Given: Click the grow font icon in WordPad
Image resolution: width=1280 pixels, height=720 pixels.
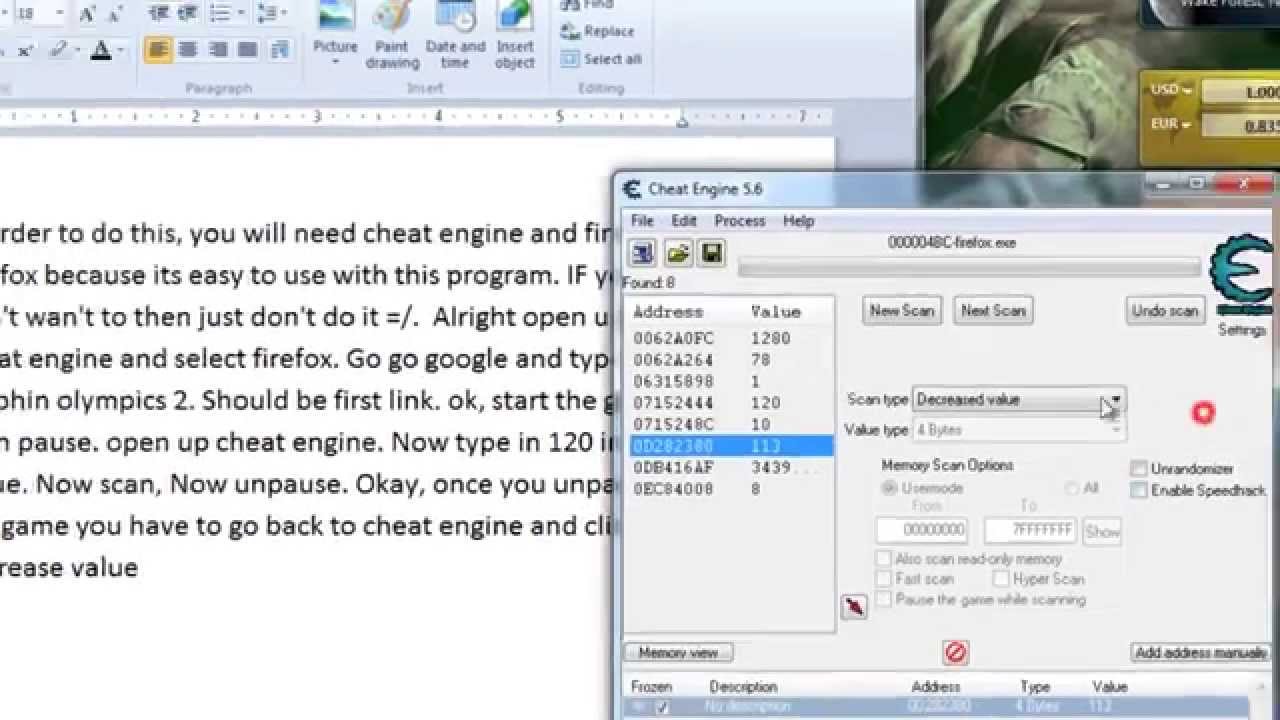Looking at the screenshot, I should tap(88, 14).
